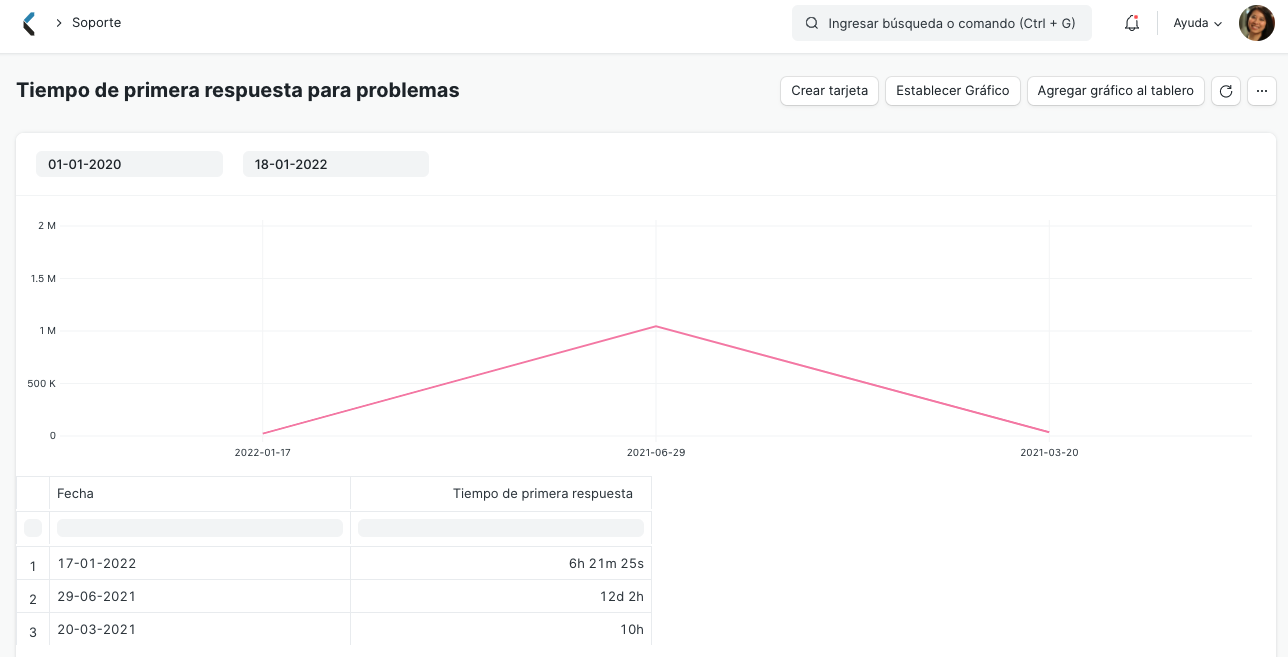Open the ellipsis more-options menu

tap(1262, 90)
